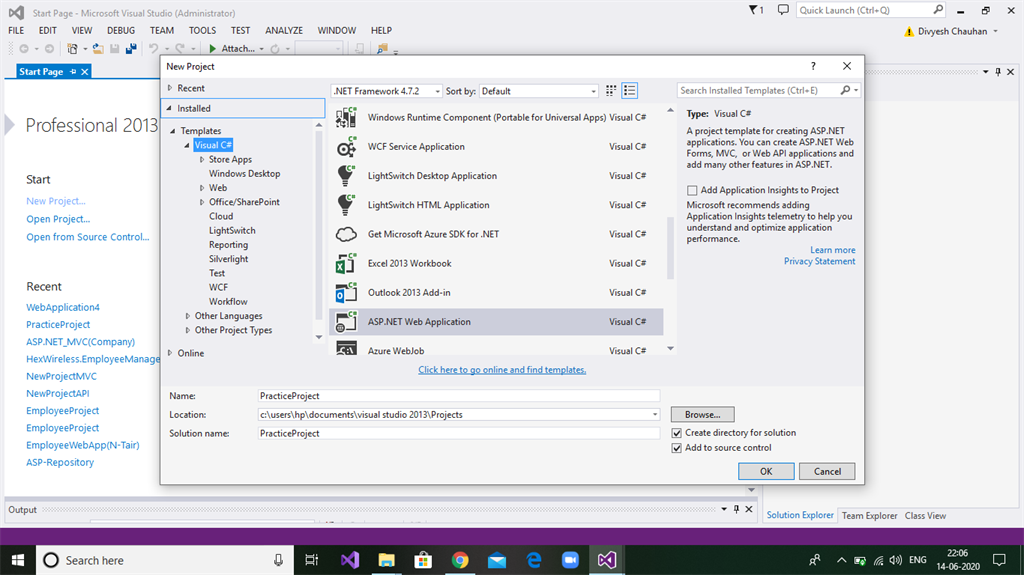This screenshot has width=1024, height=575.
Task: Expand the Store Apps node
Action: pos(202,159)
